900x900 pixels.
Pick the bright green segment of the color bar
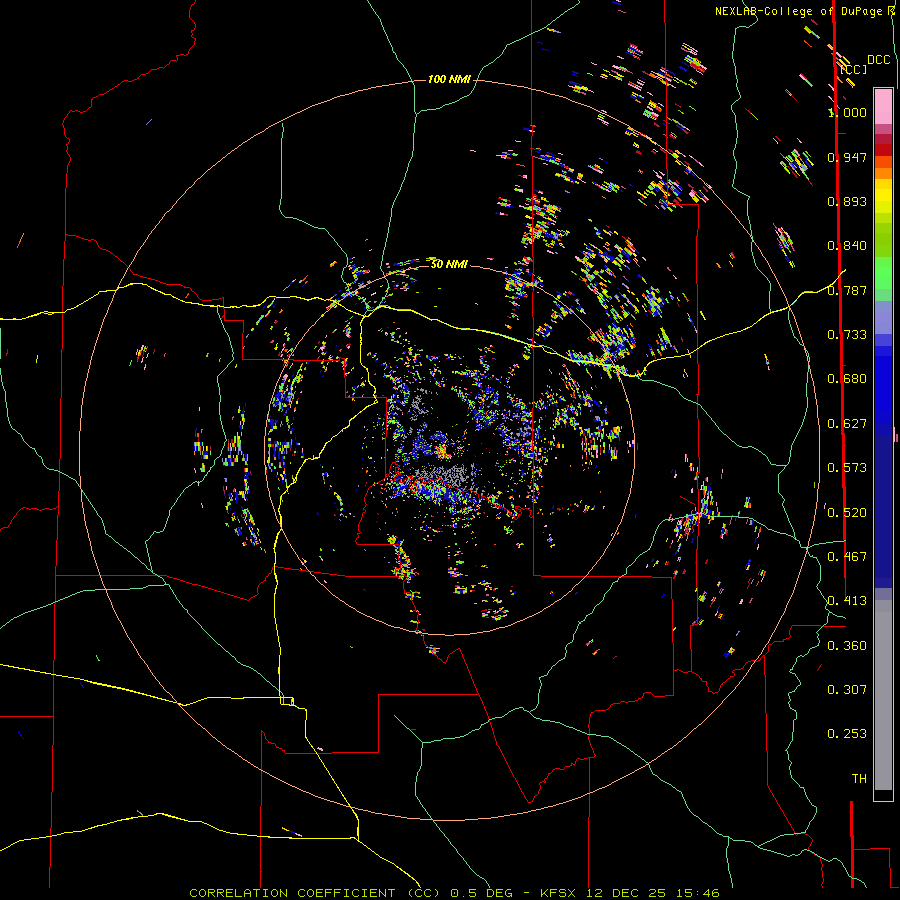(x=883, y=273)
